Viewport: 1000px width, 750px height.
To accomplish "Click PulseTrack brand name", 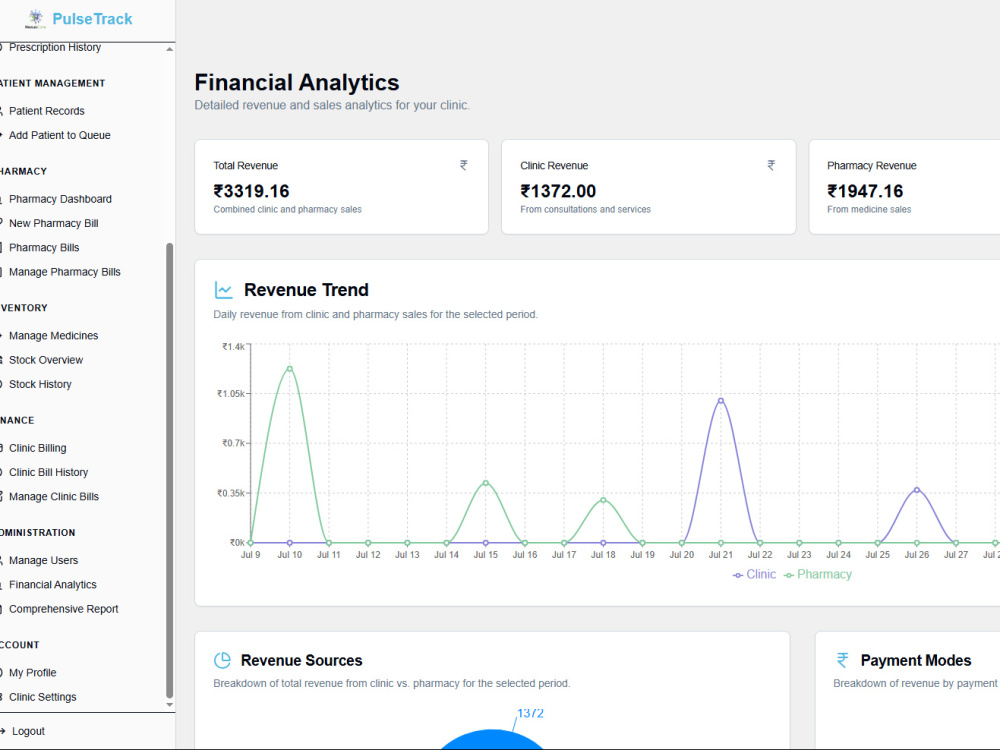I will (x=92, y=19).
